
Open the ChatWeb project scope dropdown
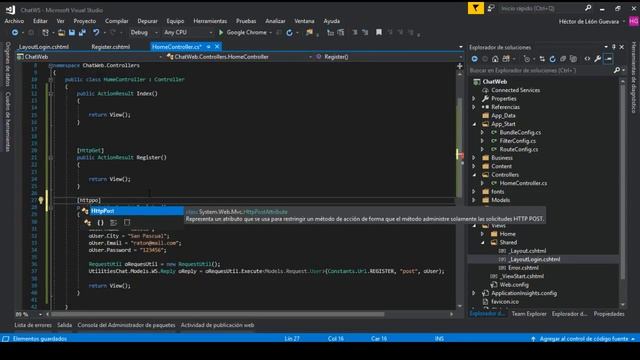point(160,57)
